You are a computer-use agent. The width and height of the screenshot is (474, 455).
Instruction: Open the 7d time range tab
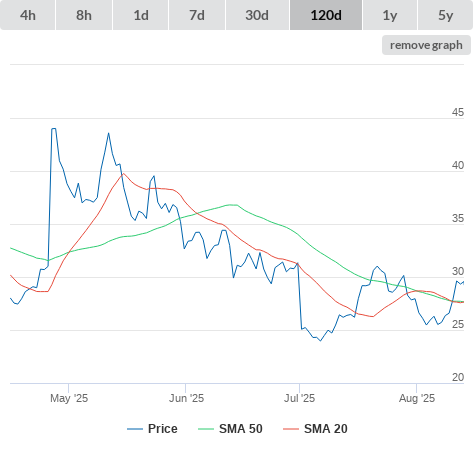[x=197, y=15]
